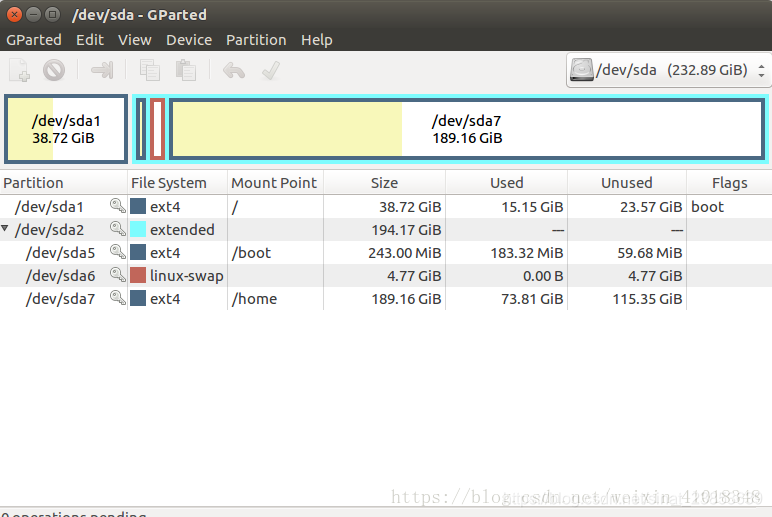Click the key icon for /dev/sda7
The height and width of the screenshot is (517, 772).
118,298
